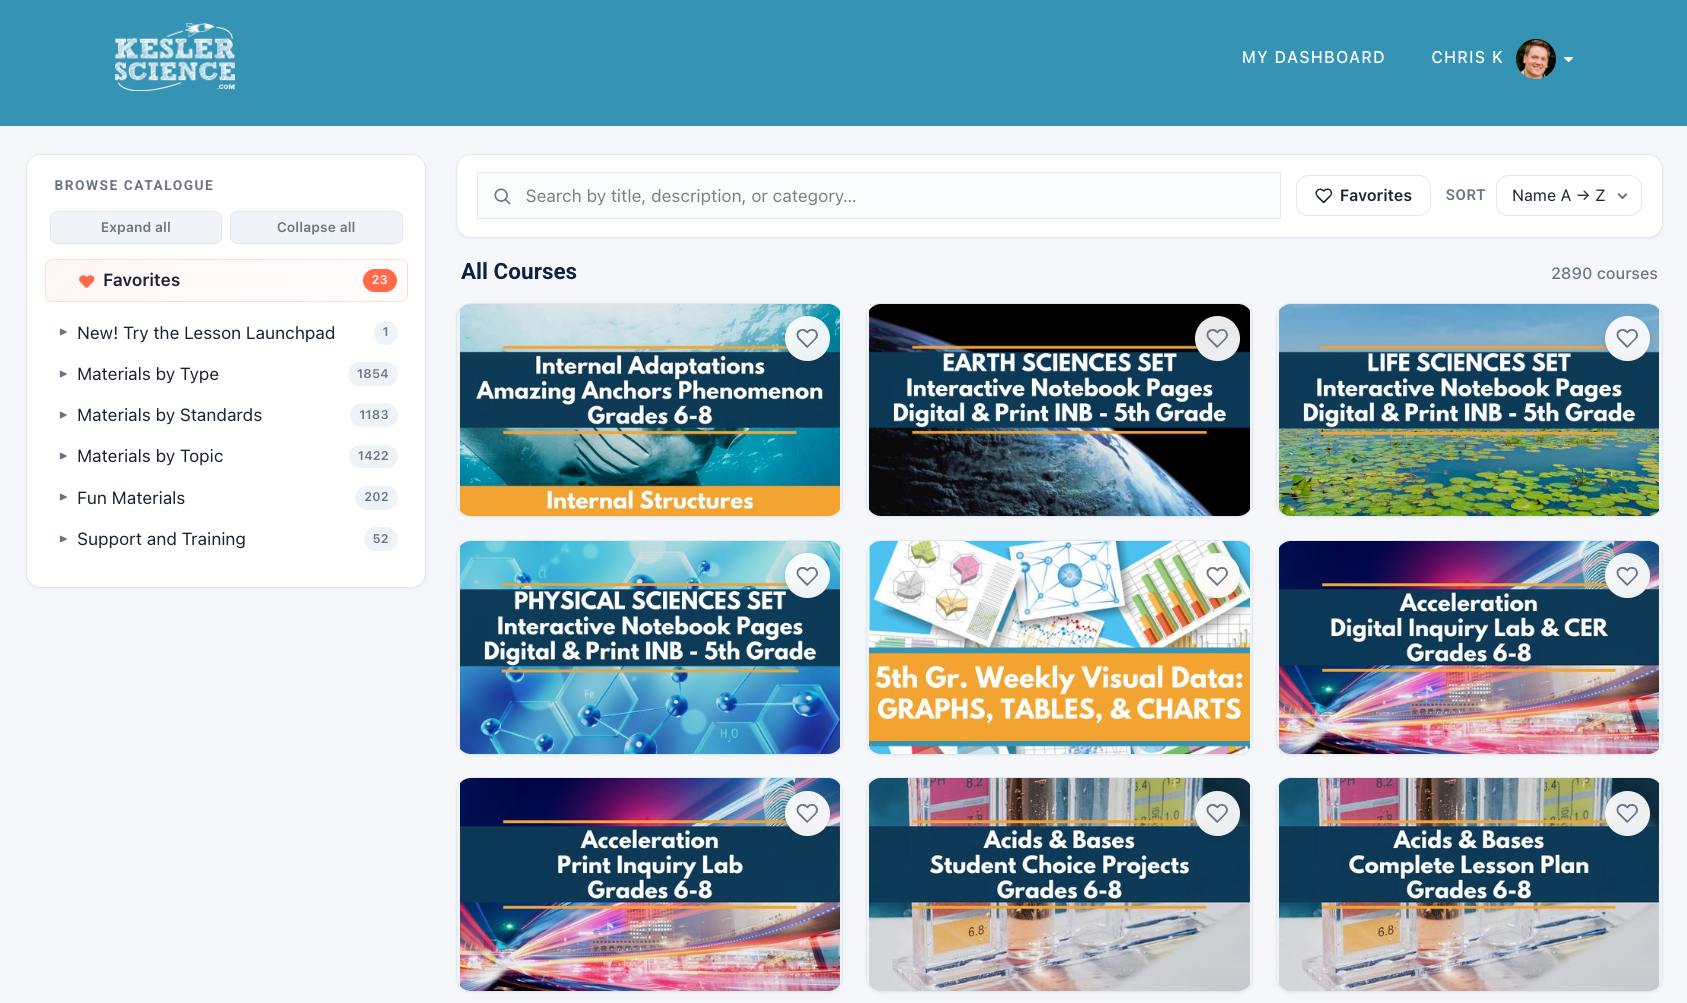Click Expand all in Browse Catalogue
1687x1003 pixels.
pos(136,227)
